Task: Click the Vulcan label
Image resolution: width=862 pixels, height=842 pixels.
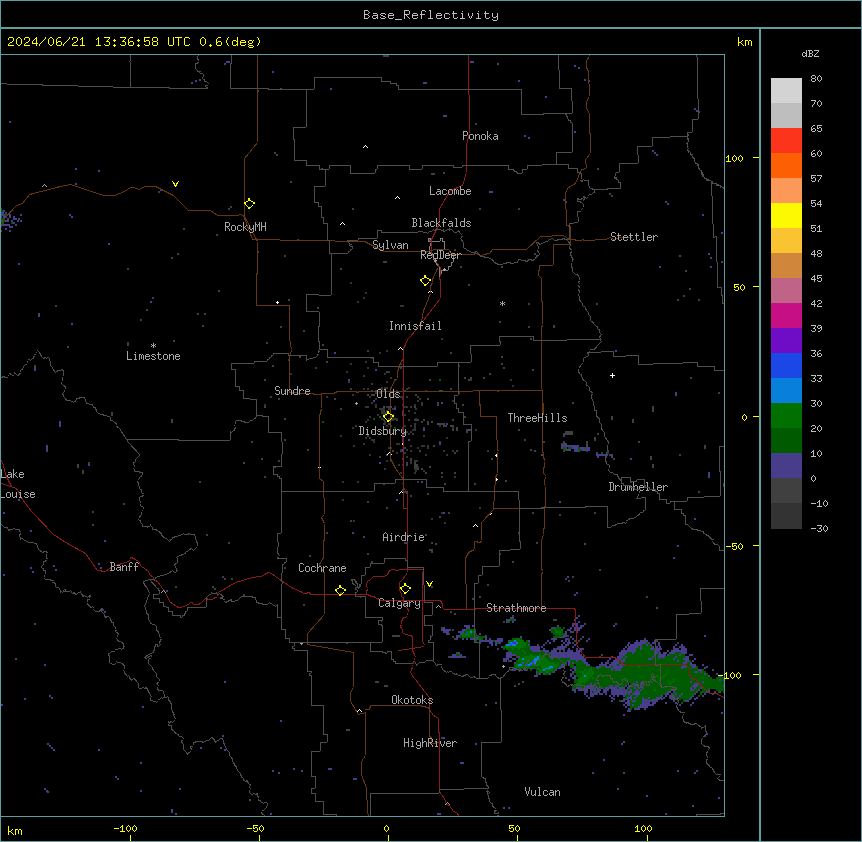Action: (x=543, y=792)
